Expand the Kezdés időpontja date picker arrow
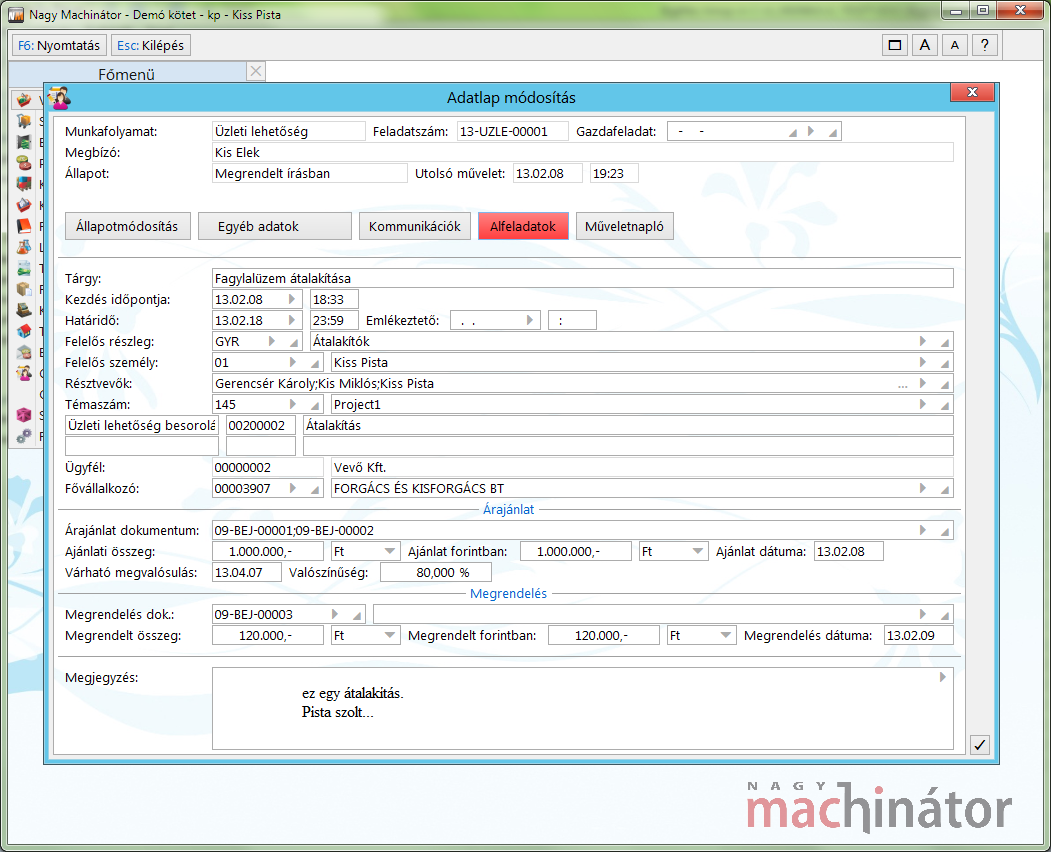This screenshot has width=1051, height=852. pyautogui.click(x=292, y=299)
